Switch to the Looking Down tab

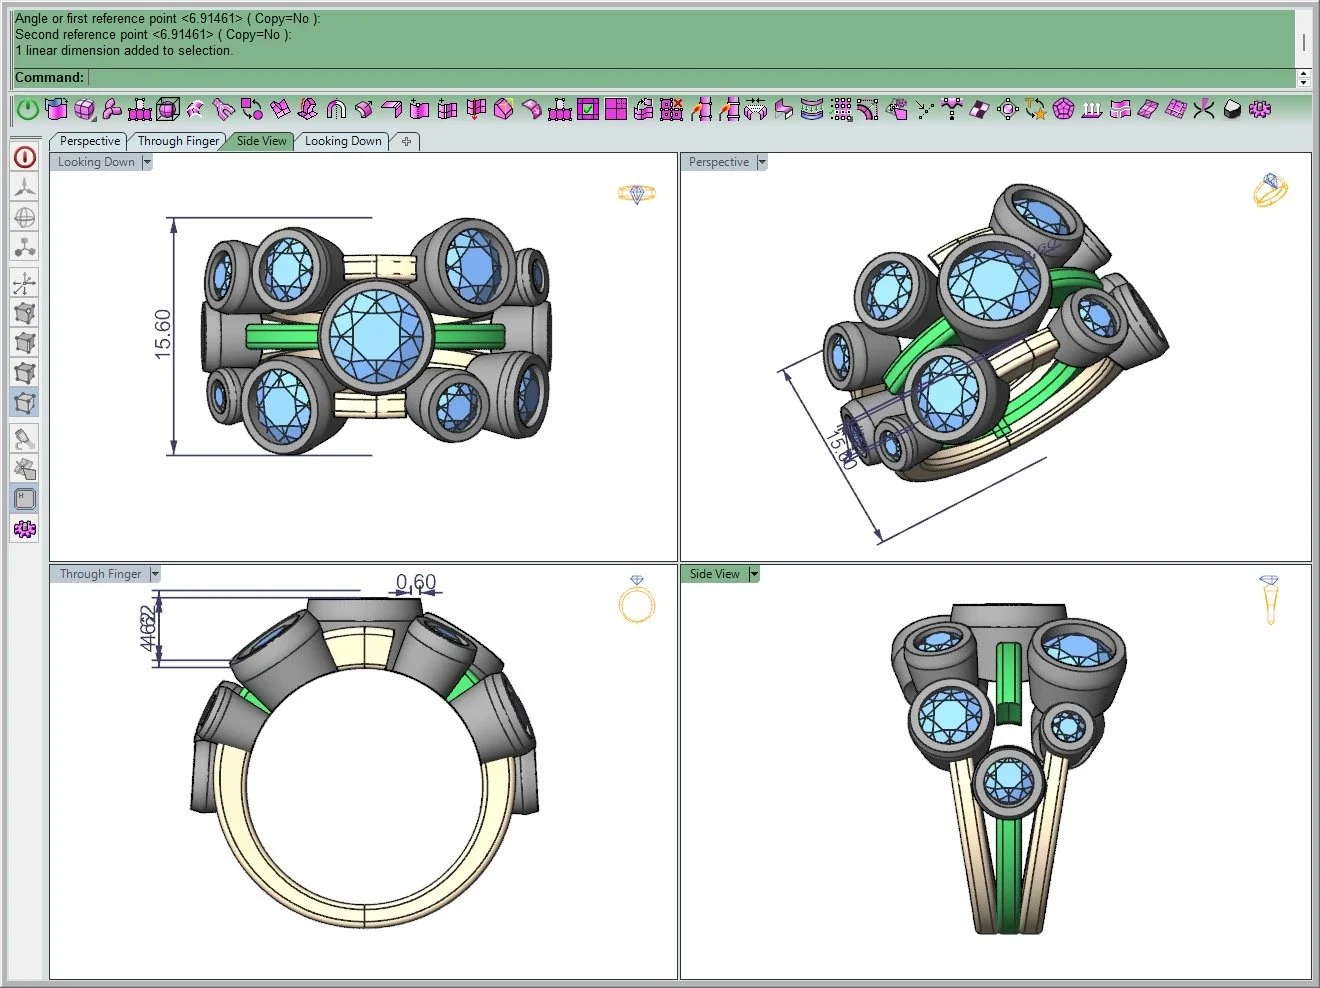point(343,141)
